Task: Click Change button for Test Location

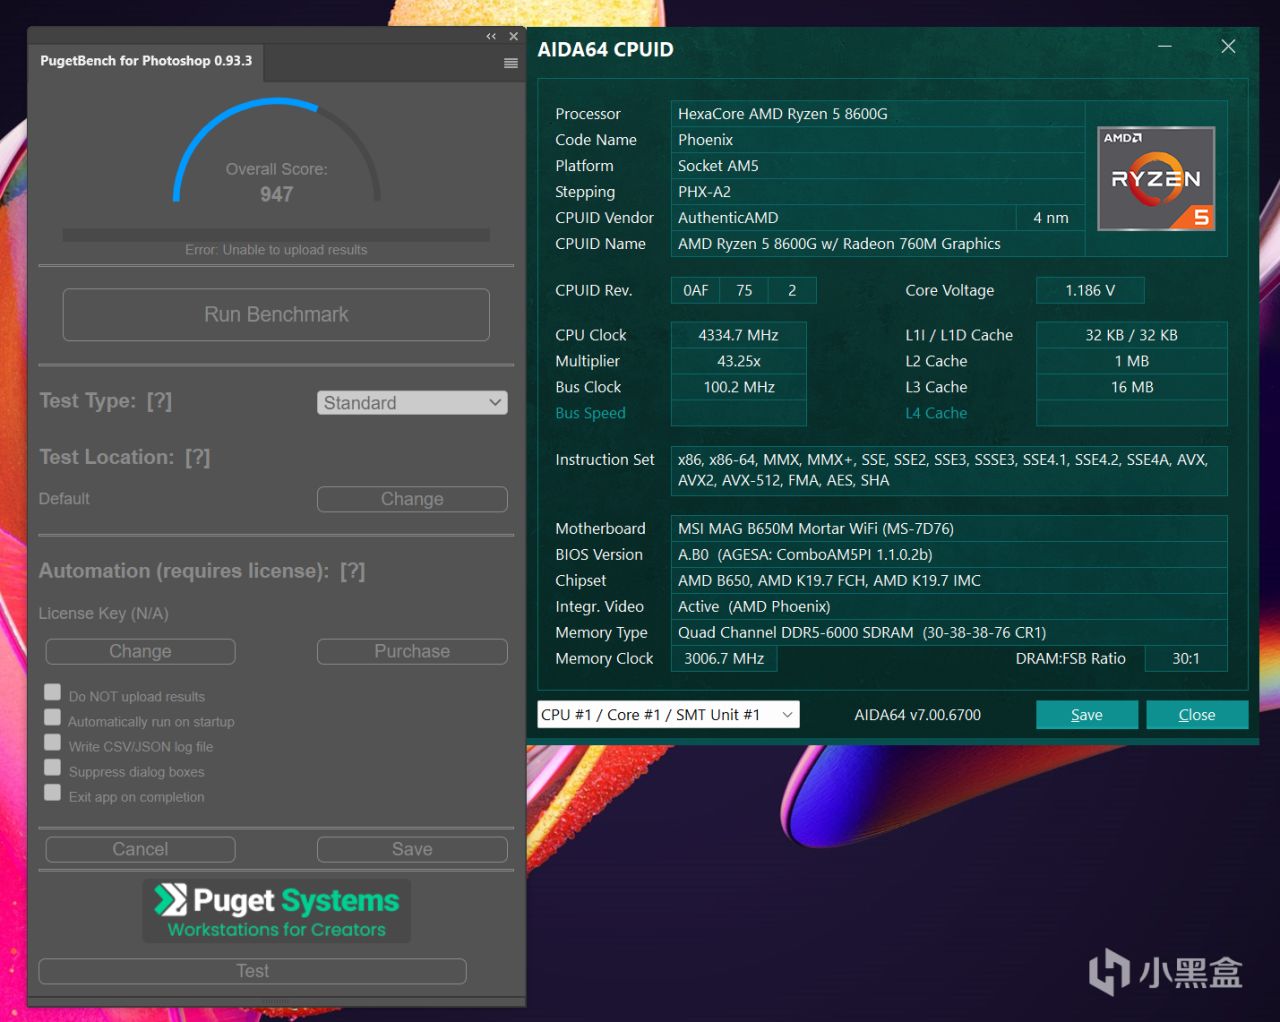Action: click(412, 499)
